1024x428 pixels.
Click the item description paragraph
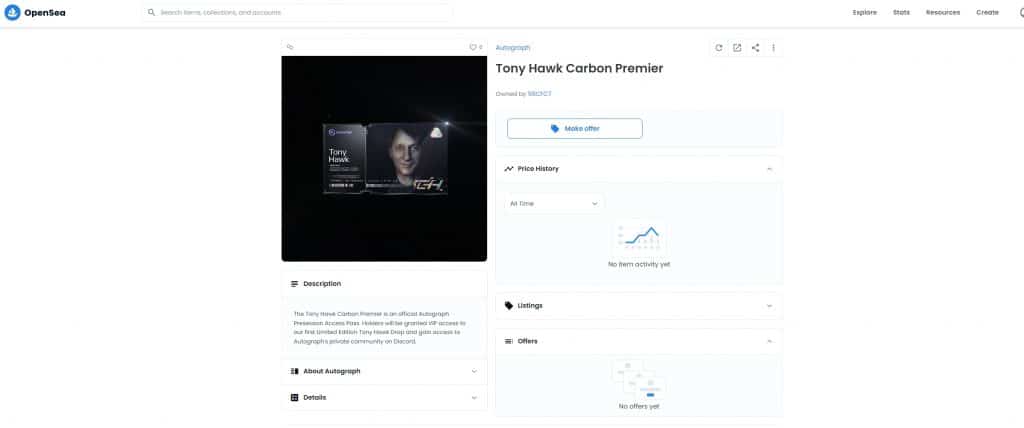click(x=379, y=327)
